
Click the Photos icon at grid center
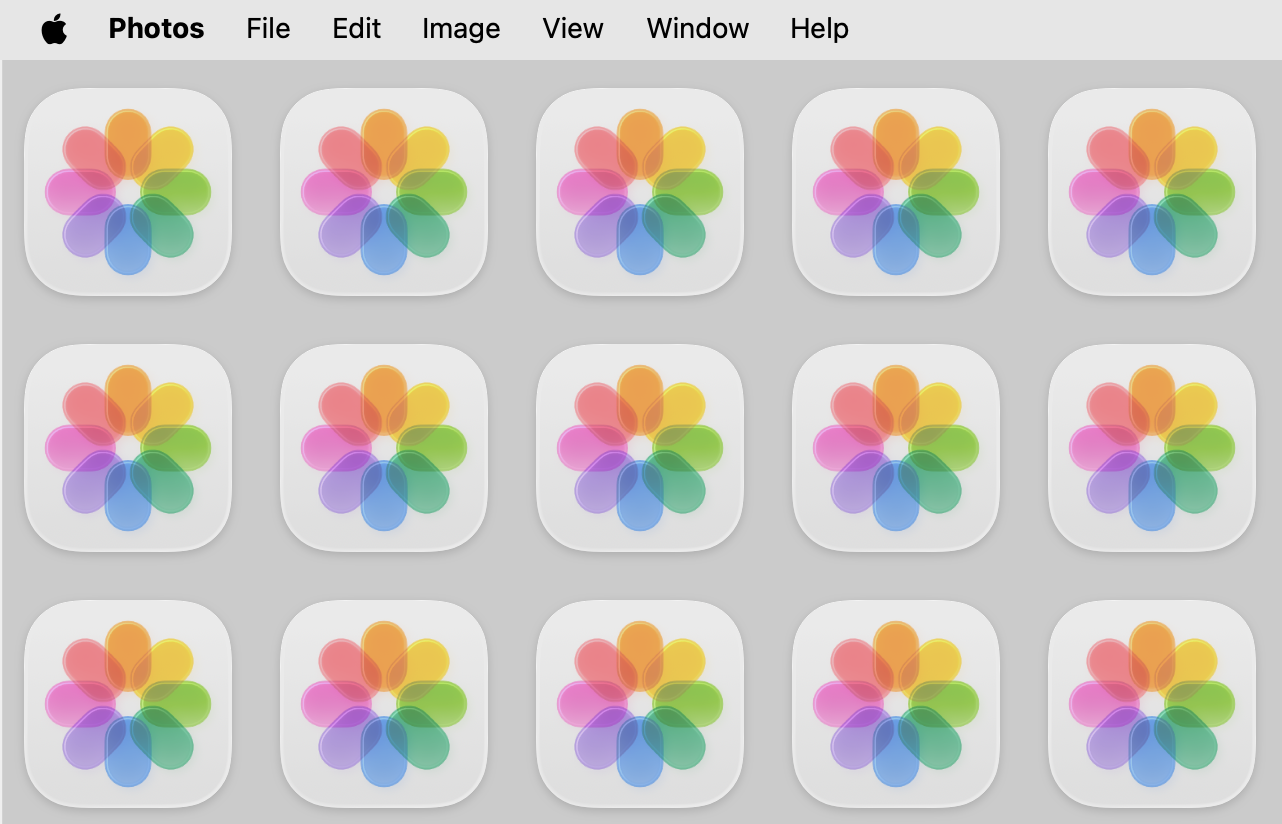(640, 447)
